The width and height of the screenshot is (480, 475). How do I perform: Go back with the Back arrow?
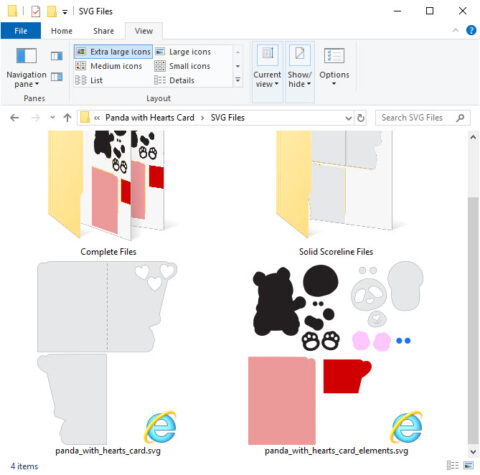click(x=14, y=118)
